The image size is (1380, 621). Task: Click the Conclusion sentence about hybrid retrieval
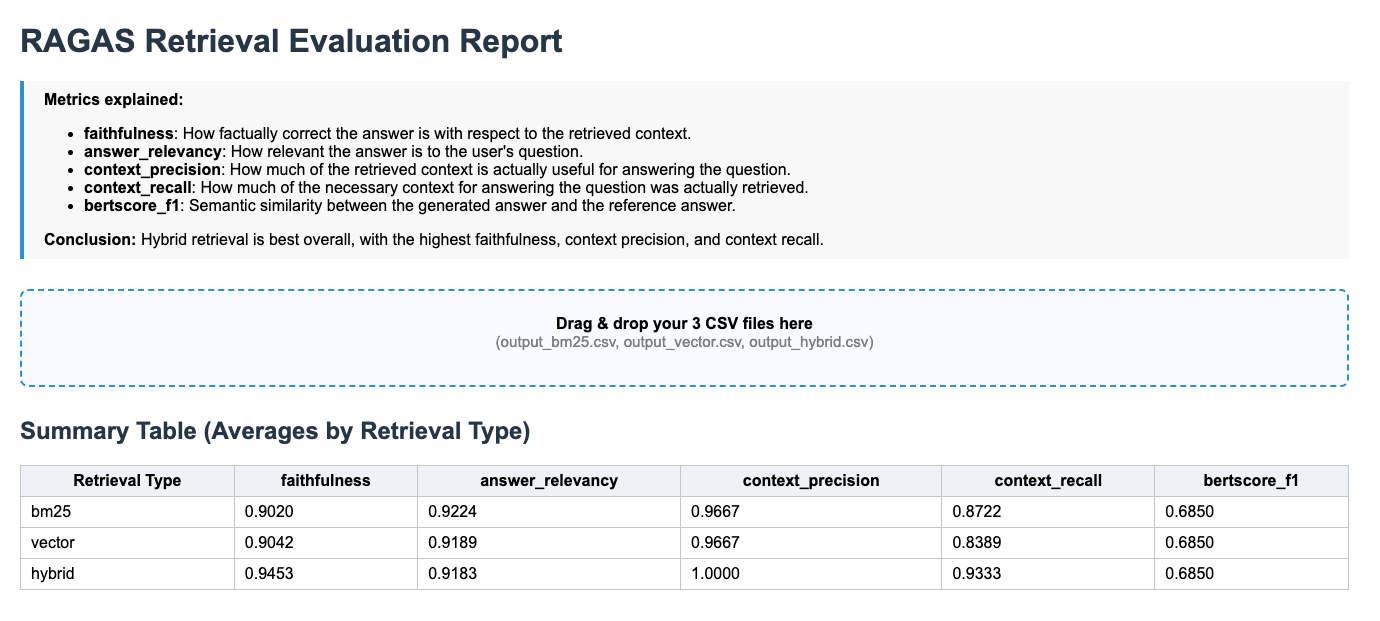pos(434,240)
